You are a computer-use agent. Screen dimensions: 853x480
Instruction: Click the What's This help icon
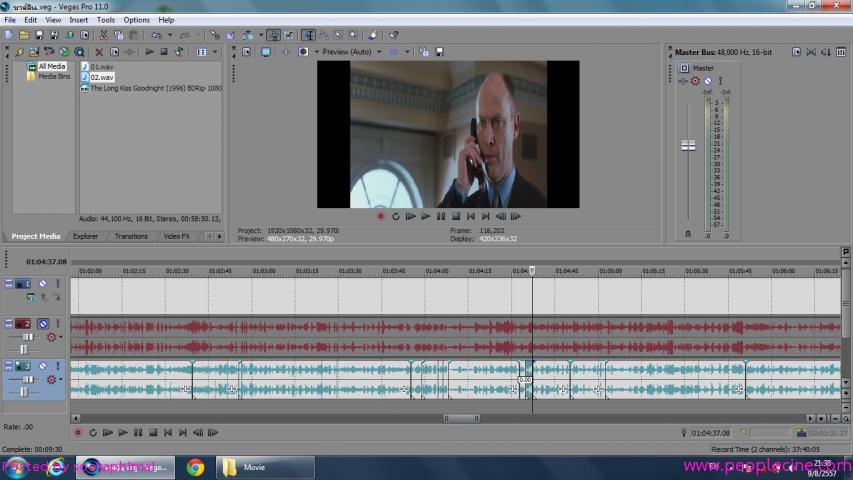pos(394,35)
